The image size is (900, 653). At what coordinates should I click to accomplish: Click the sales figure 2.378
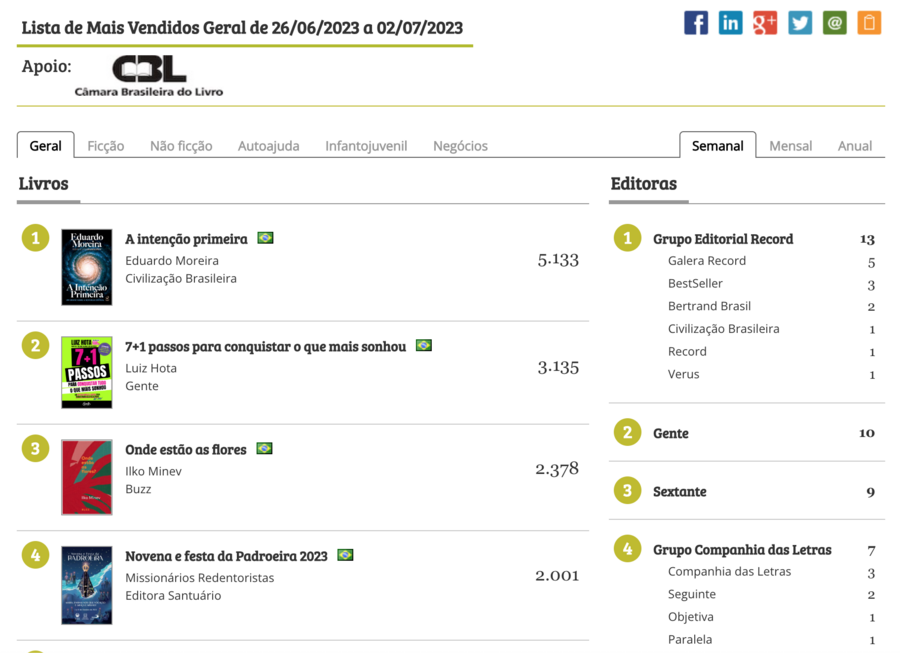pyautogui.click(x=557, y=469)
